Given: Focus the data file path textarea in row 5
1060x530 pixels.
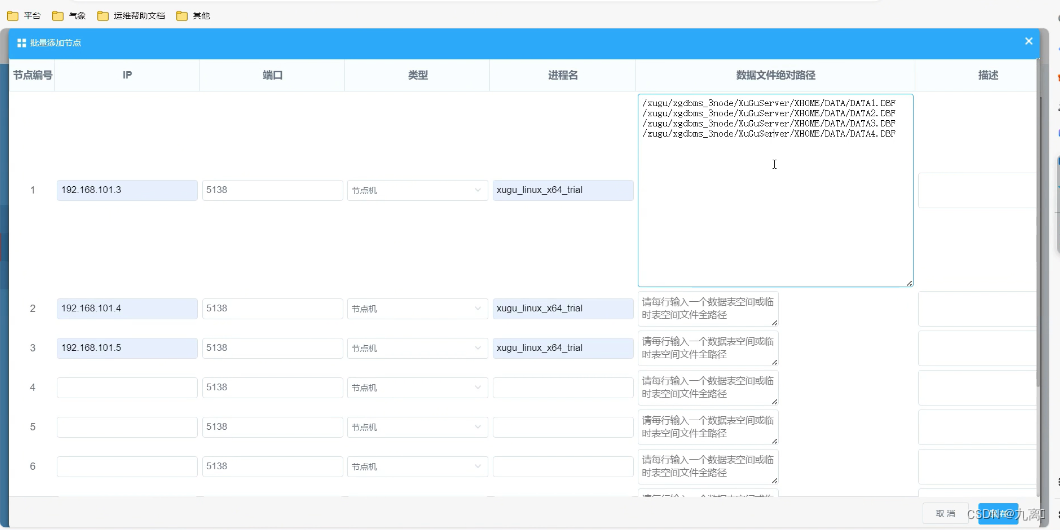Looking at the screenshot, I should coord(708,427).
